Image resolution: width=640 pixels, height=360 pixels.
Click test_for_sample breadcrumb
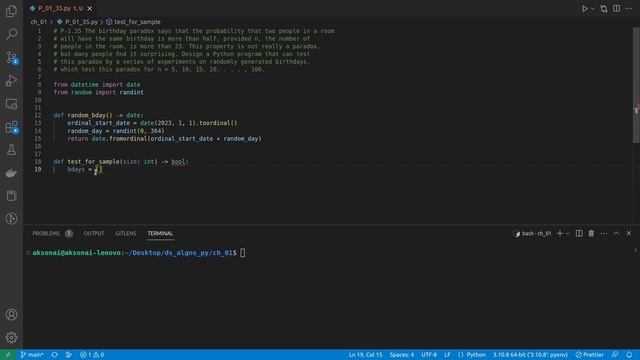(137, 22)
